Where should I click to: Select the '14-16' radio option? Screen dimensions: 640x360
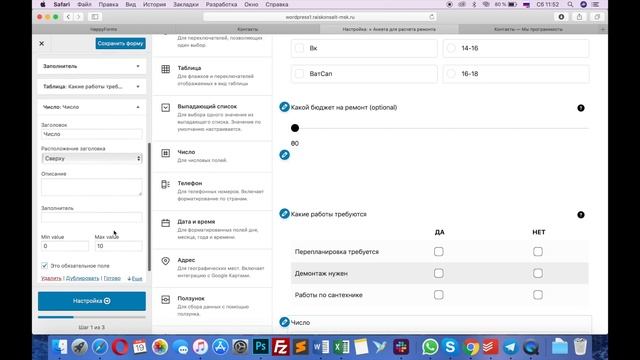pyautogui.click(x=451, y=48)
